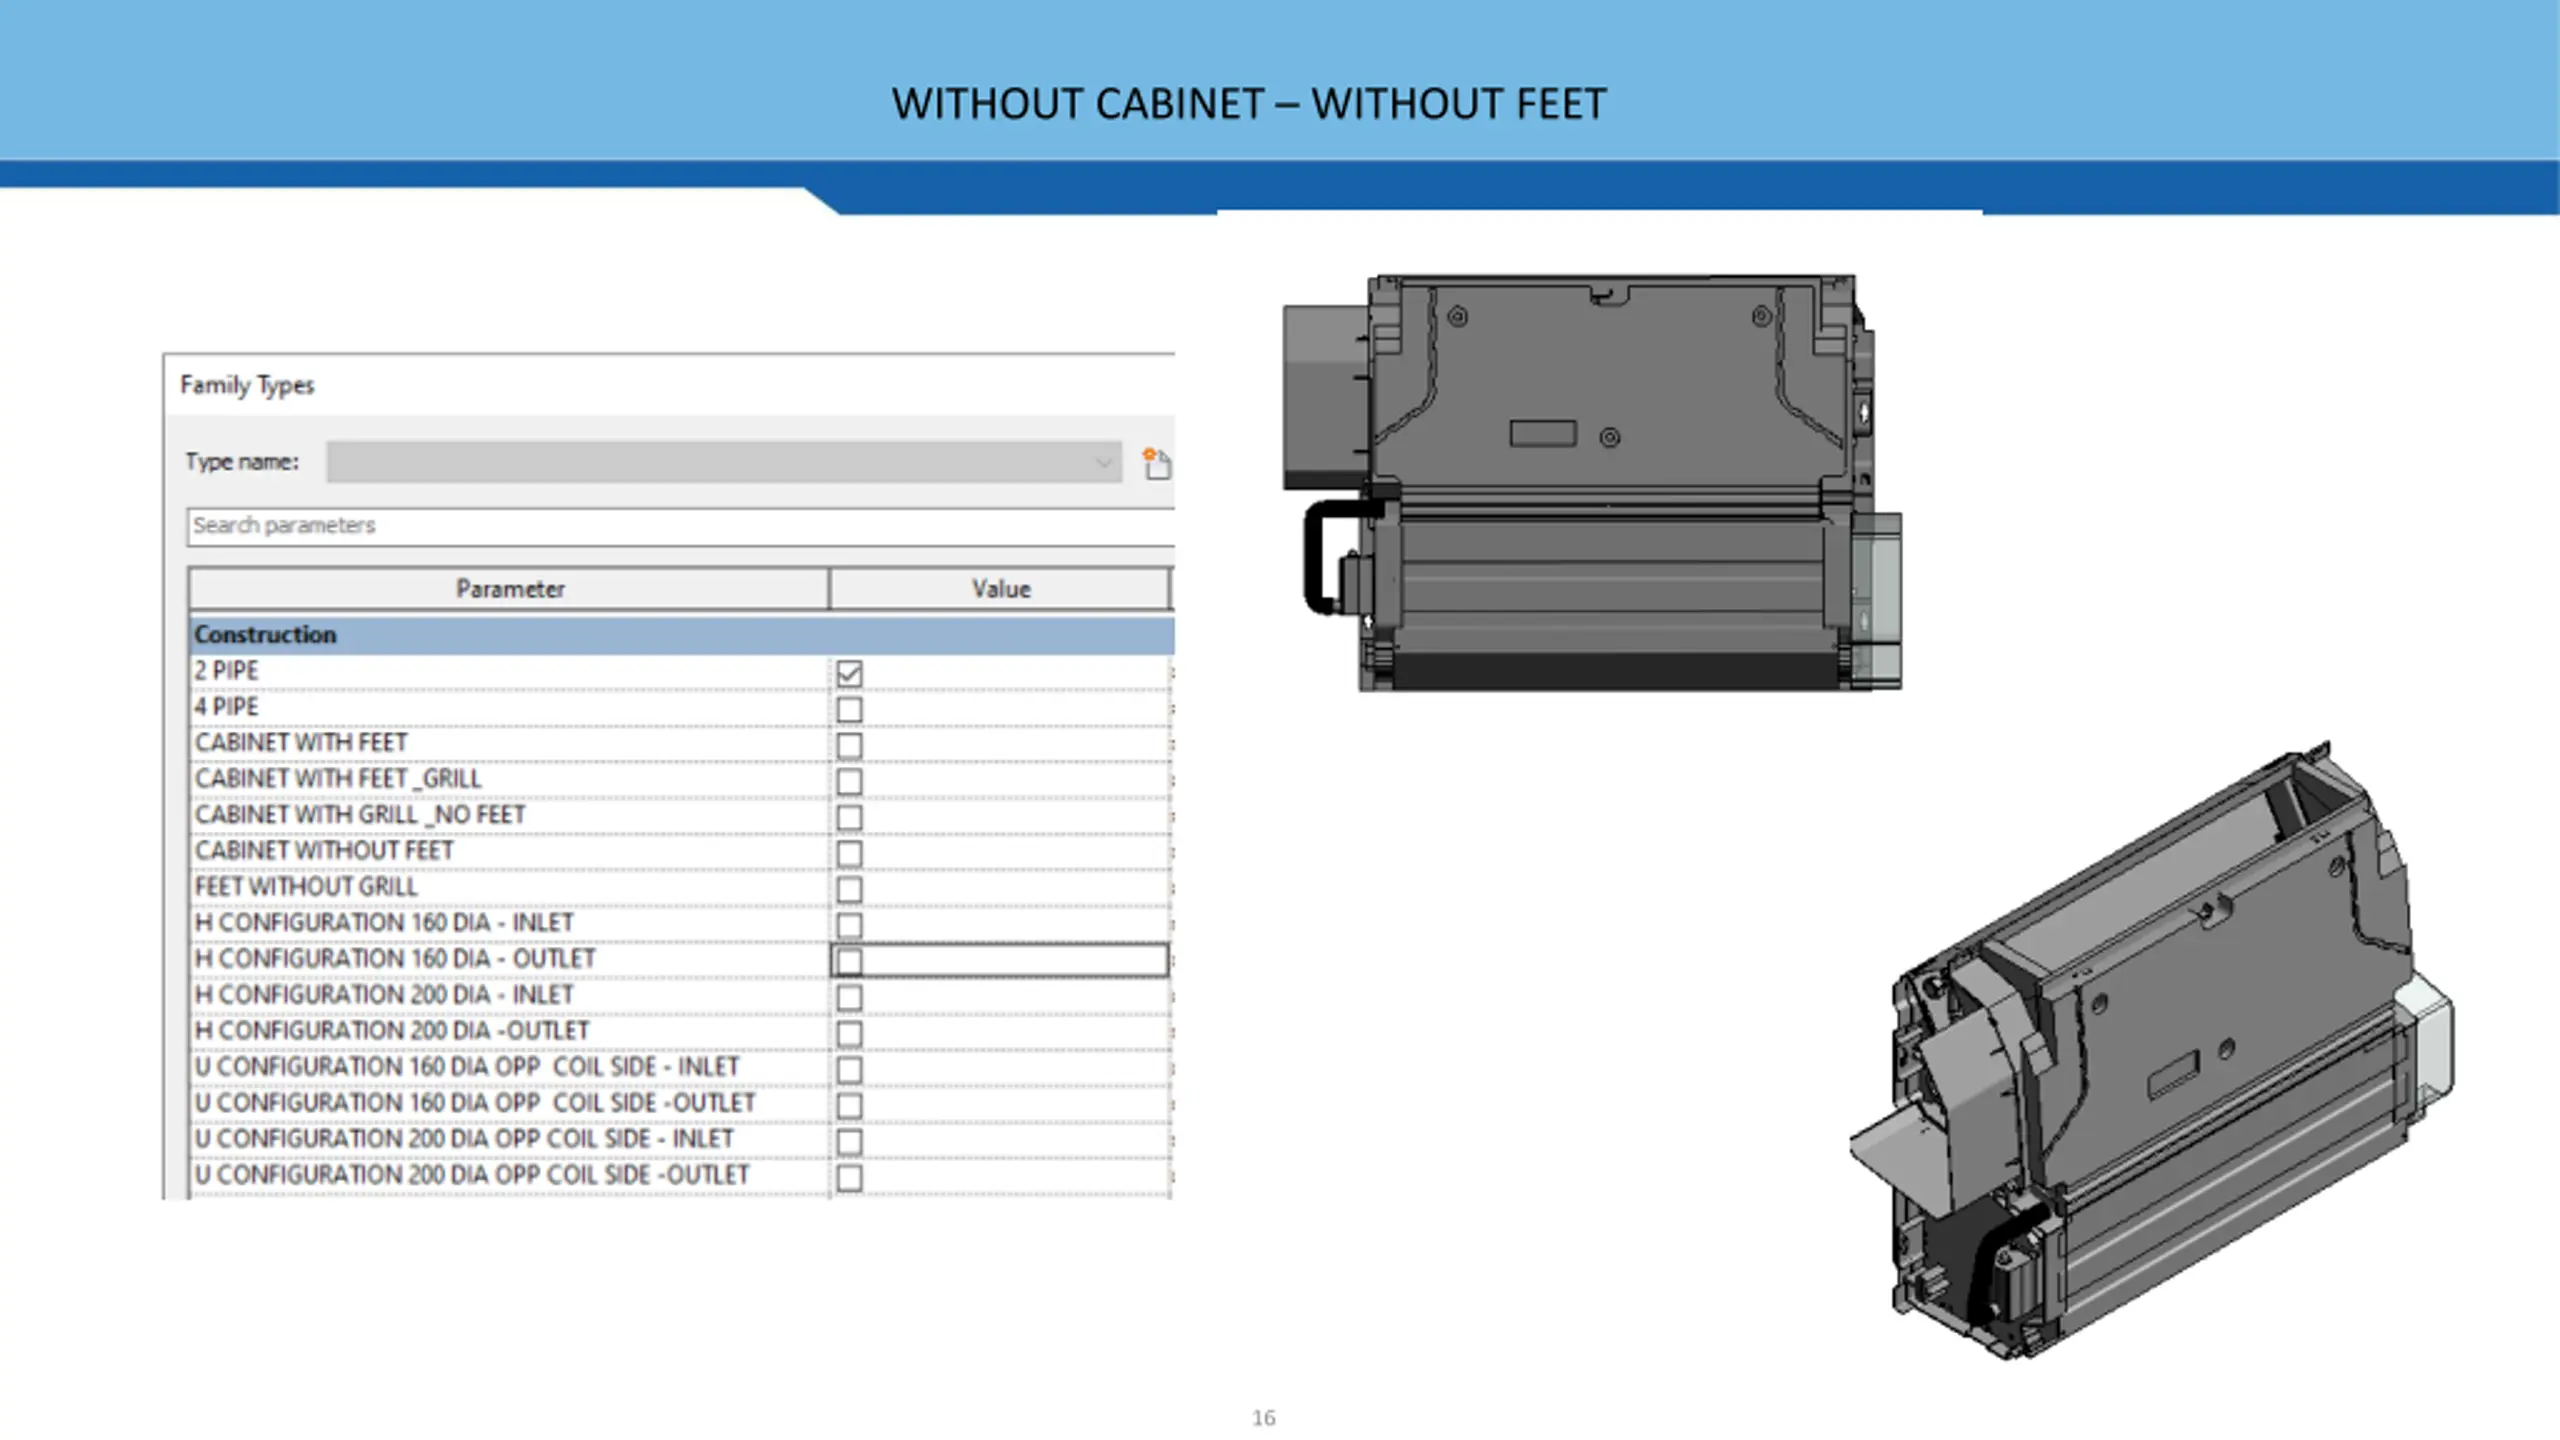Click the Parameter column header
The width and height of the screenshot is (2560, 1440).
click(x=509, y=589)
